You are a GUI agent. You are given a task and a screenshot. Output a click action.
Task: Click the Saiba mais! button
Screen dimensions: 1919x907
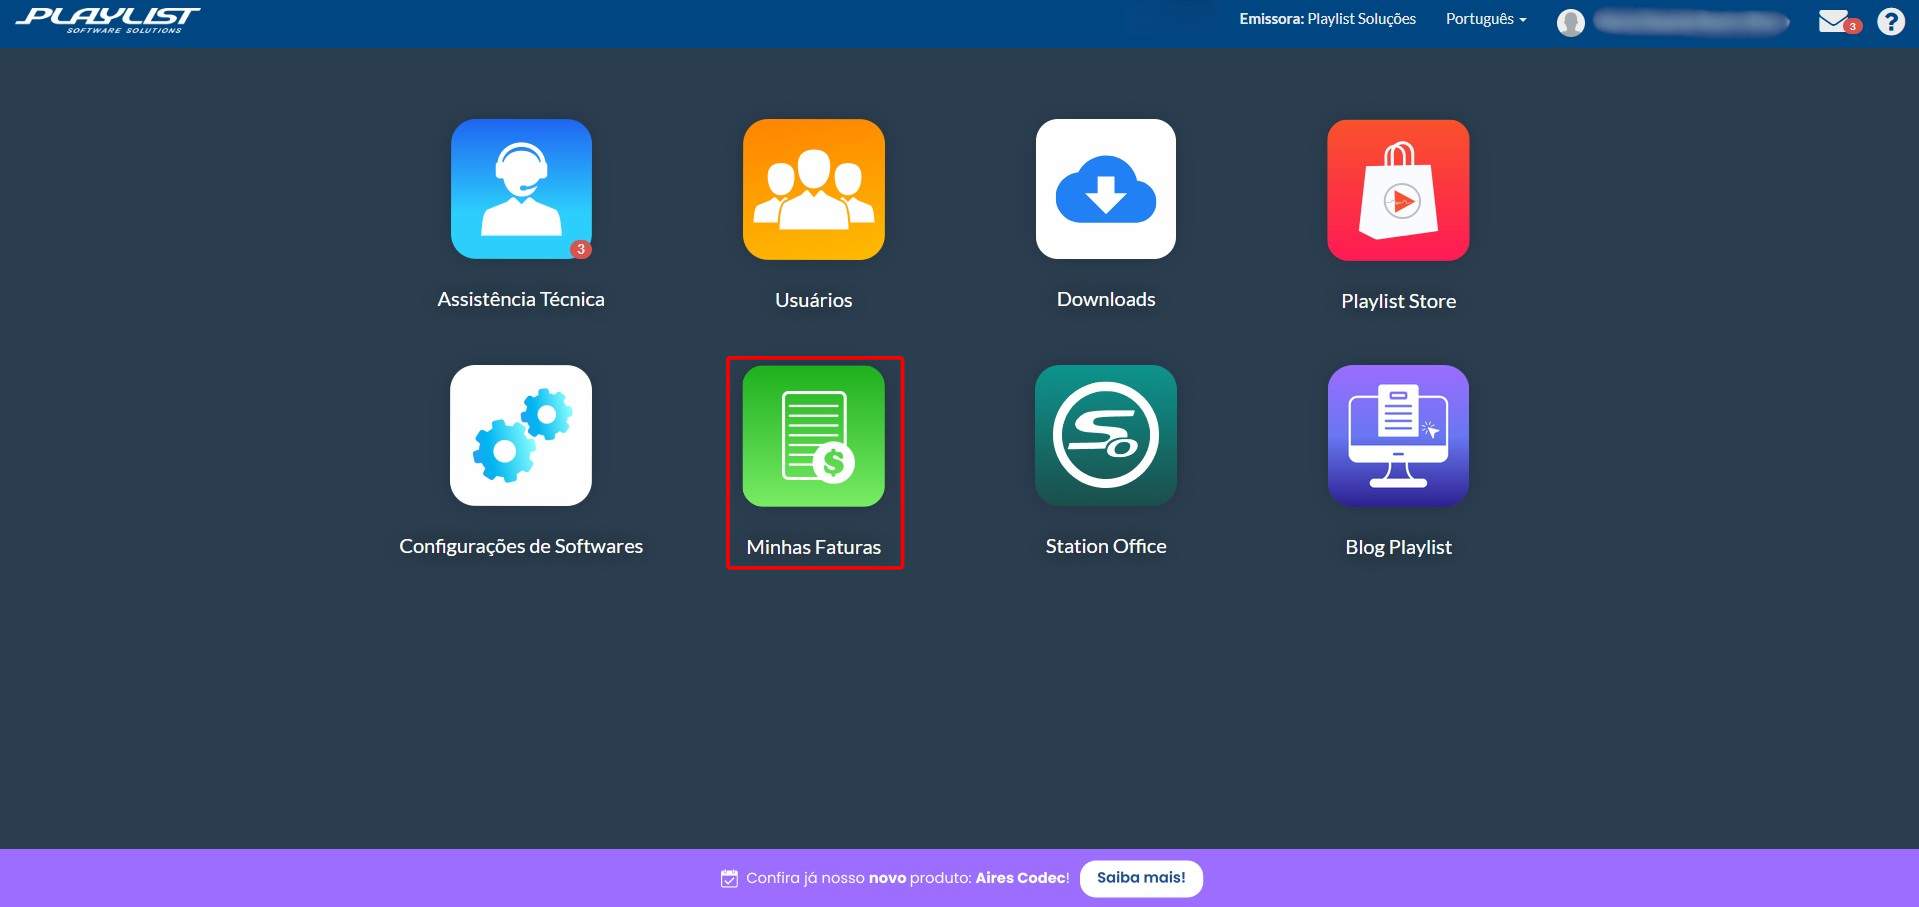[1141, 878]
